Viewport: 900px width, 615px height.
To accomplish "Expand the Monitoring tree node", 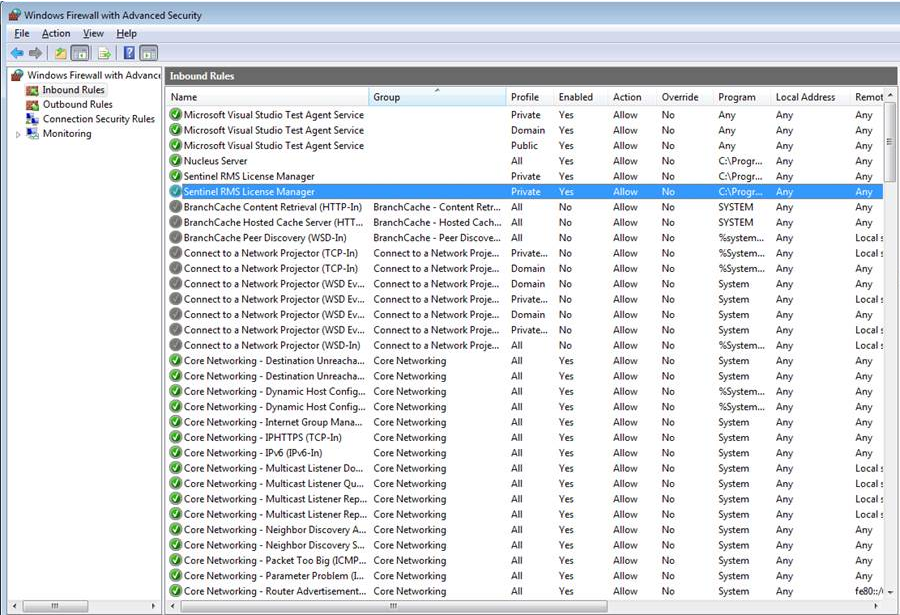I will (x=18, y=134).
